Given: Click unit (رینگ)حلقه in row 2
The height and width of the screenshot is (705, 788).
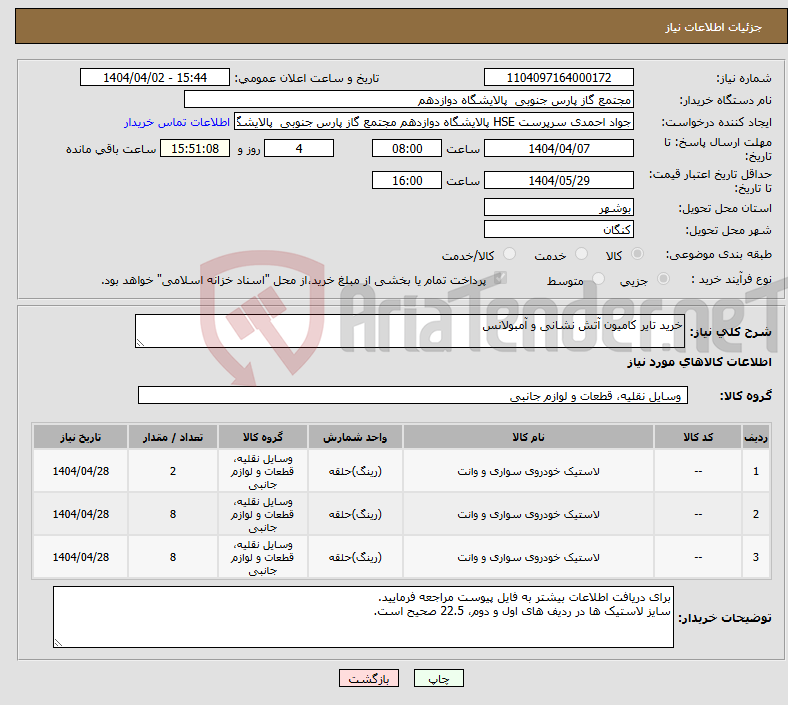Looking at the screenshot, I should [x=355, y=515].
